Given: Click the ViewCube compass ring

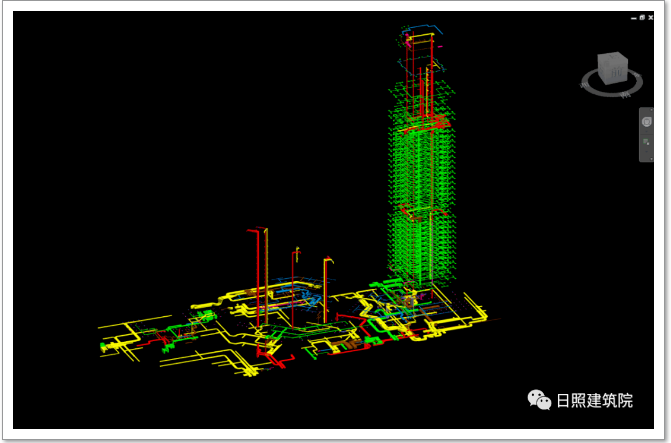Looking at the screenshot, I should pyautogui.click(x=610, y=93).
